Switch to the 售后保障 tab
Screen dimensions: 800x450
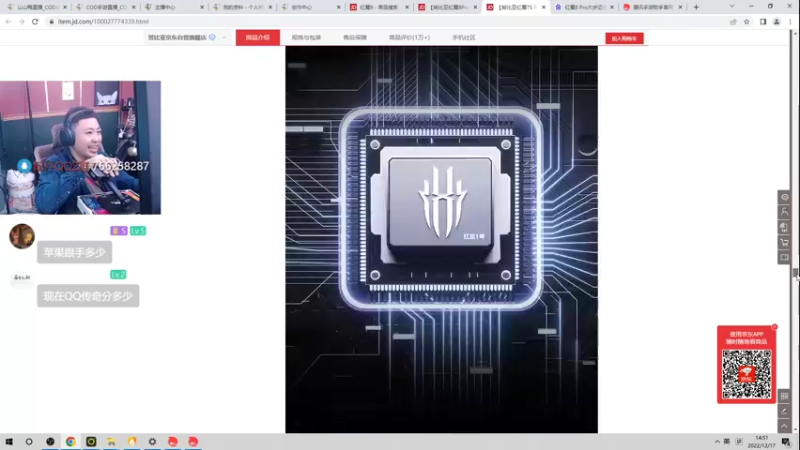(x=355, y=38)
